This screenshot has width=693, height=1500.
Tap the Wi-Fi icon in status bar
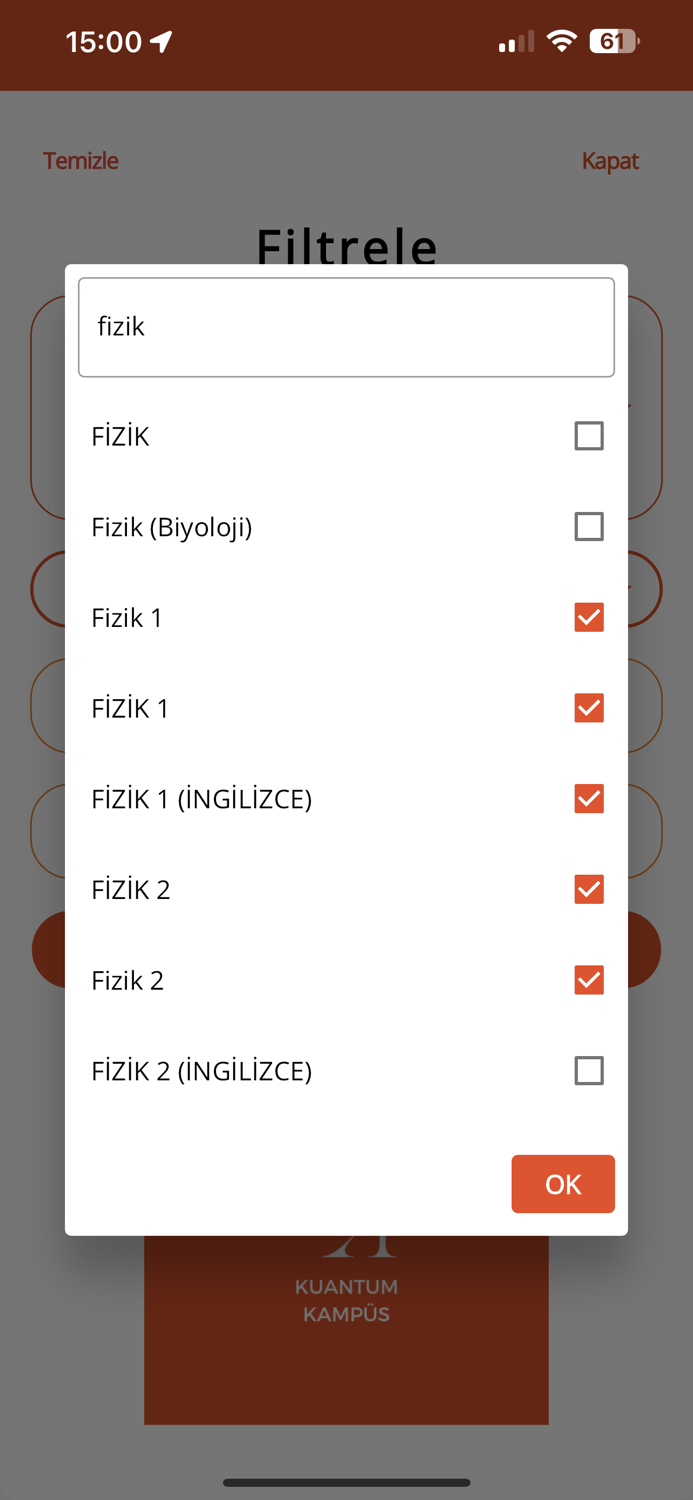[562, 42]
